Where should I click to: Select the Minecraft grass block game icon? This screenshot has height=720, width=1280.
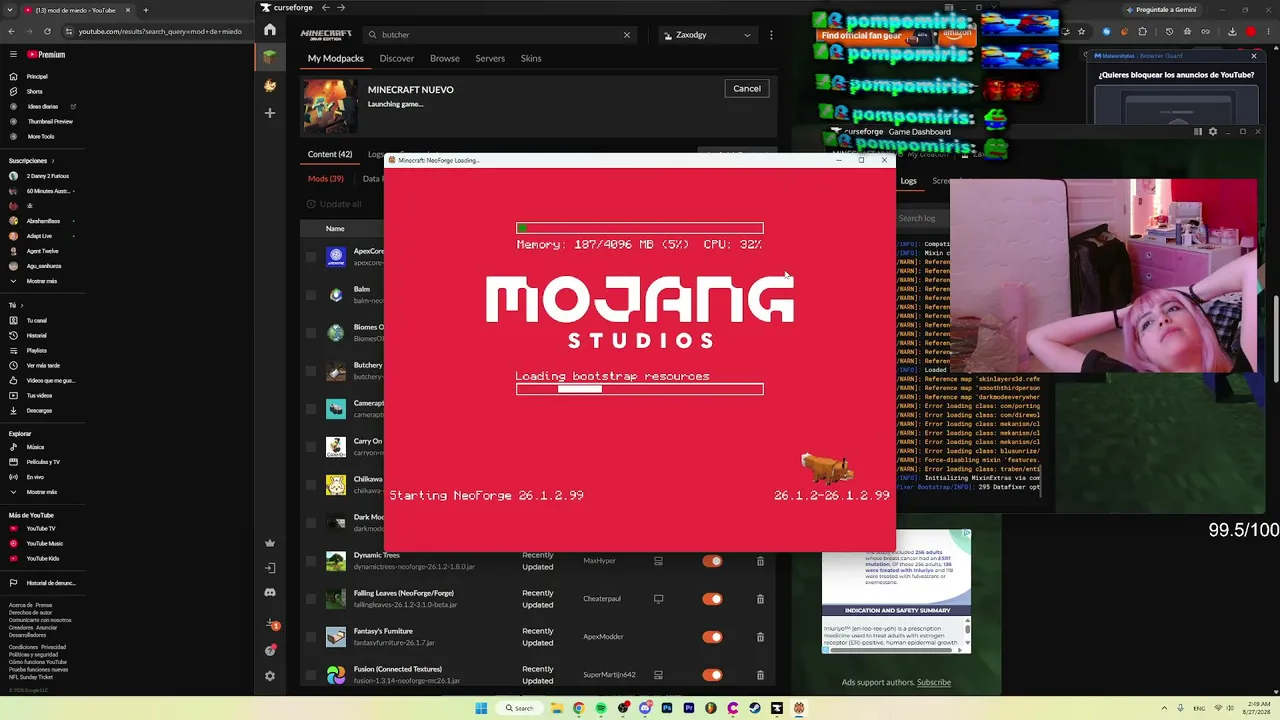tap(270, 57)
